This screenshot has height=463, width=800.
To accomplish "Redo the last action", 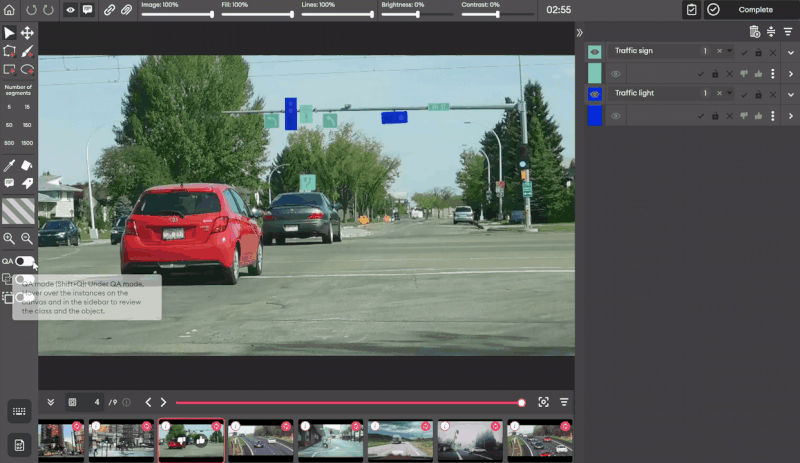I will pos(48,10).
